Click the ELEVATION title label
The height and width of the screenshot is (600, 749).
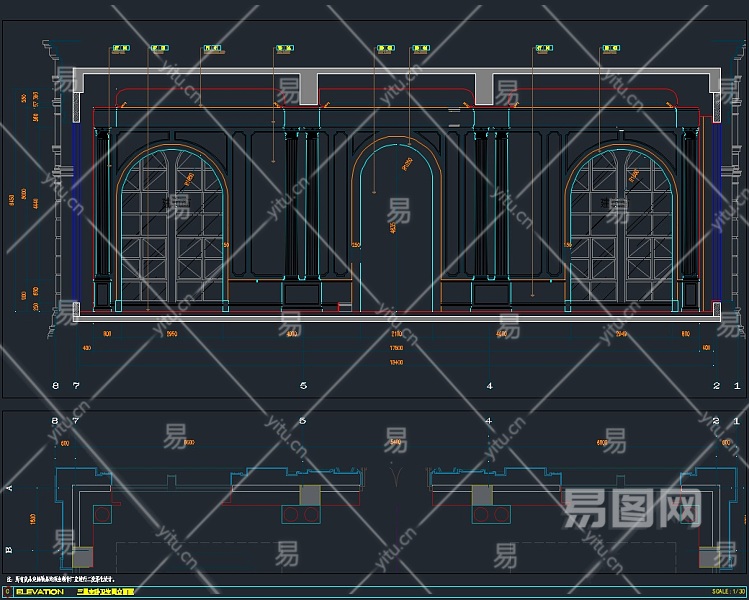tap(40, 592)
